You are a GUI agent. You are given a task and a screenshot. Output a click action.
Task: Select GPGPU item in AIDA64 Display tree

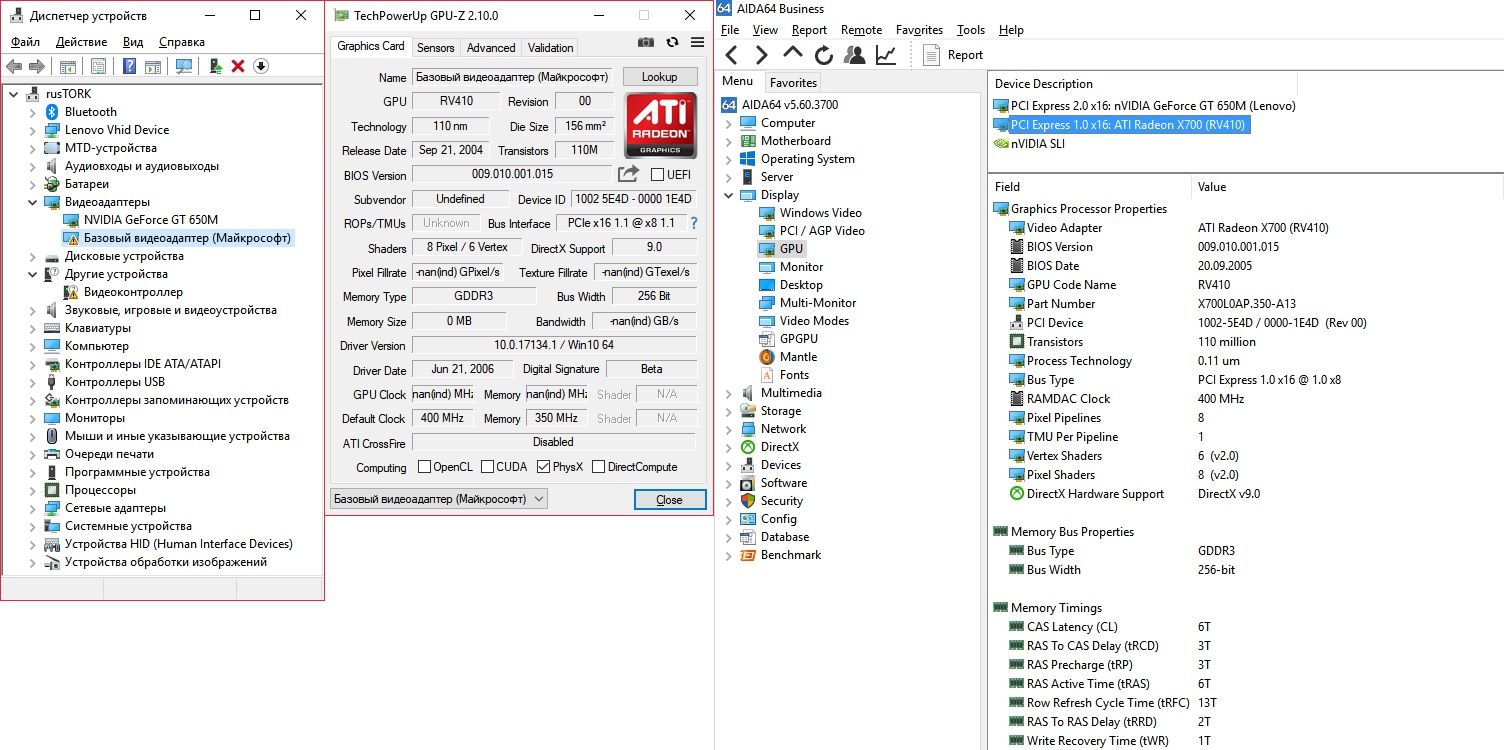[x=788, y=339]
